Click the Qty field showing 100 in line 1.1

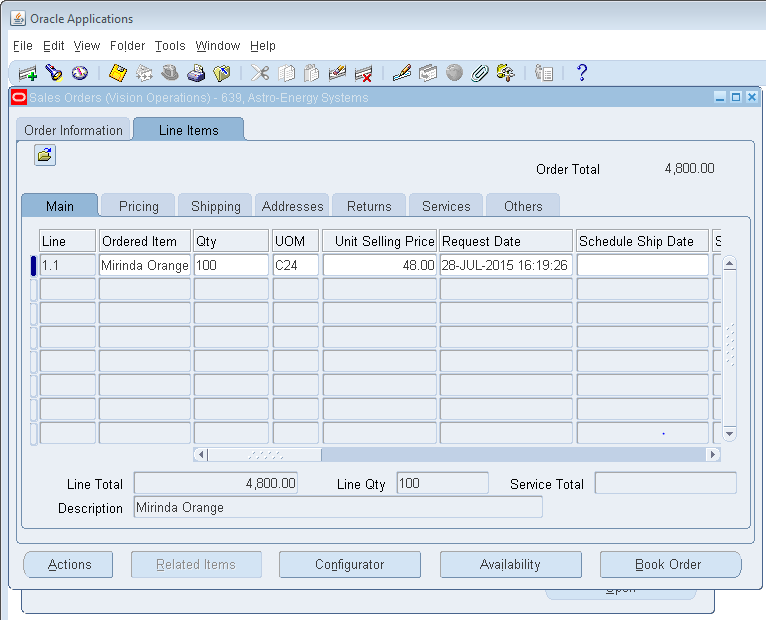tap(231, 265)
